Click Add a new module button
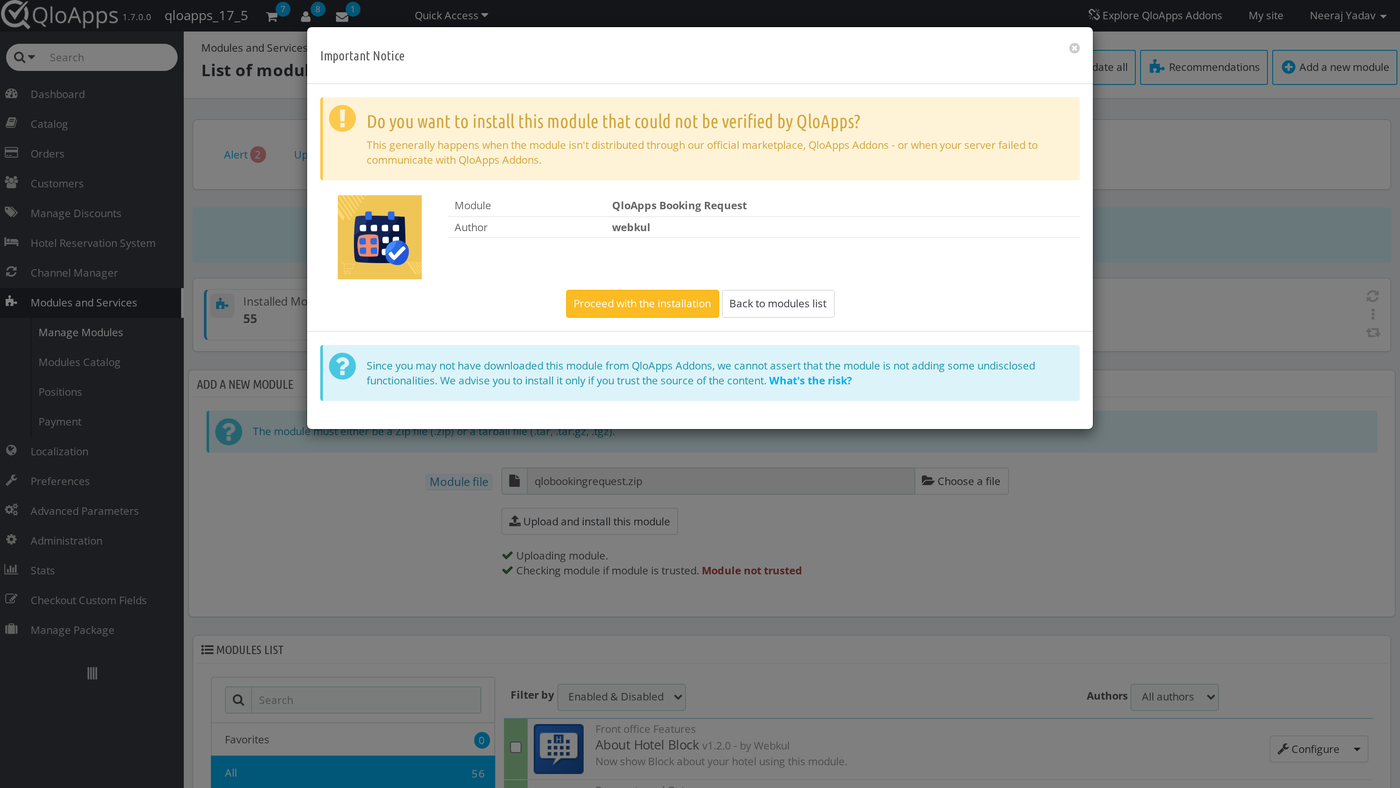The height and width of the screenshot is (788, 1400). [x=1335, y=67]
